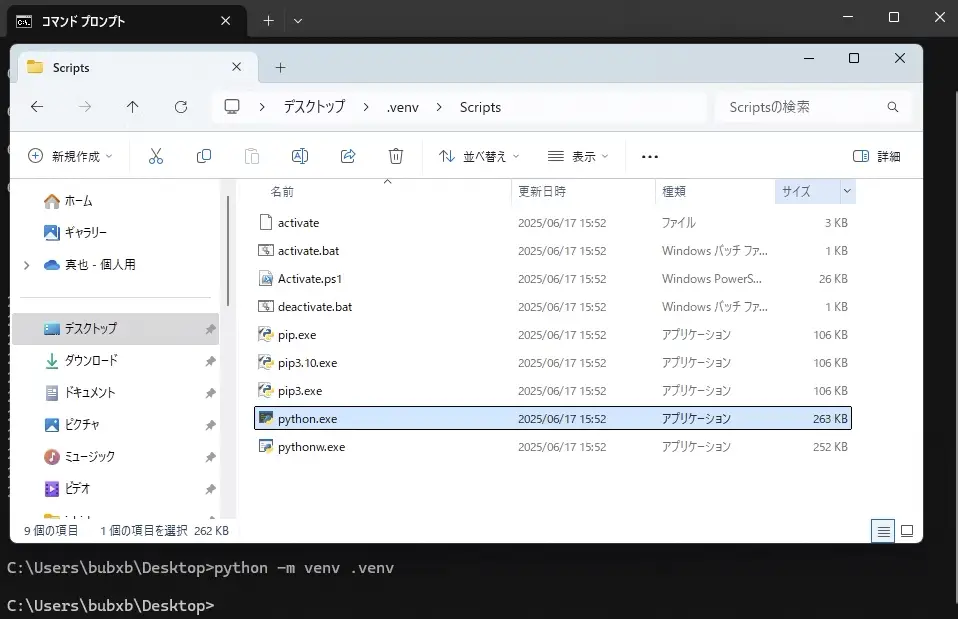The width and height of the screenshot is (958, 619).
Task: Click the pythonw.exe file icon
Action: click(266, 447)
